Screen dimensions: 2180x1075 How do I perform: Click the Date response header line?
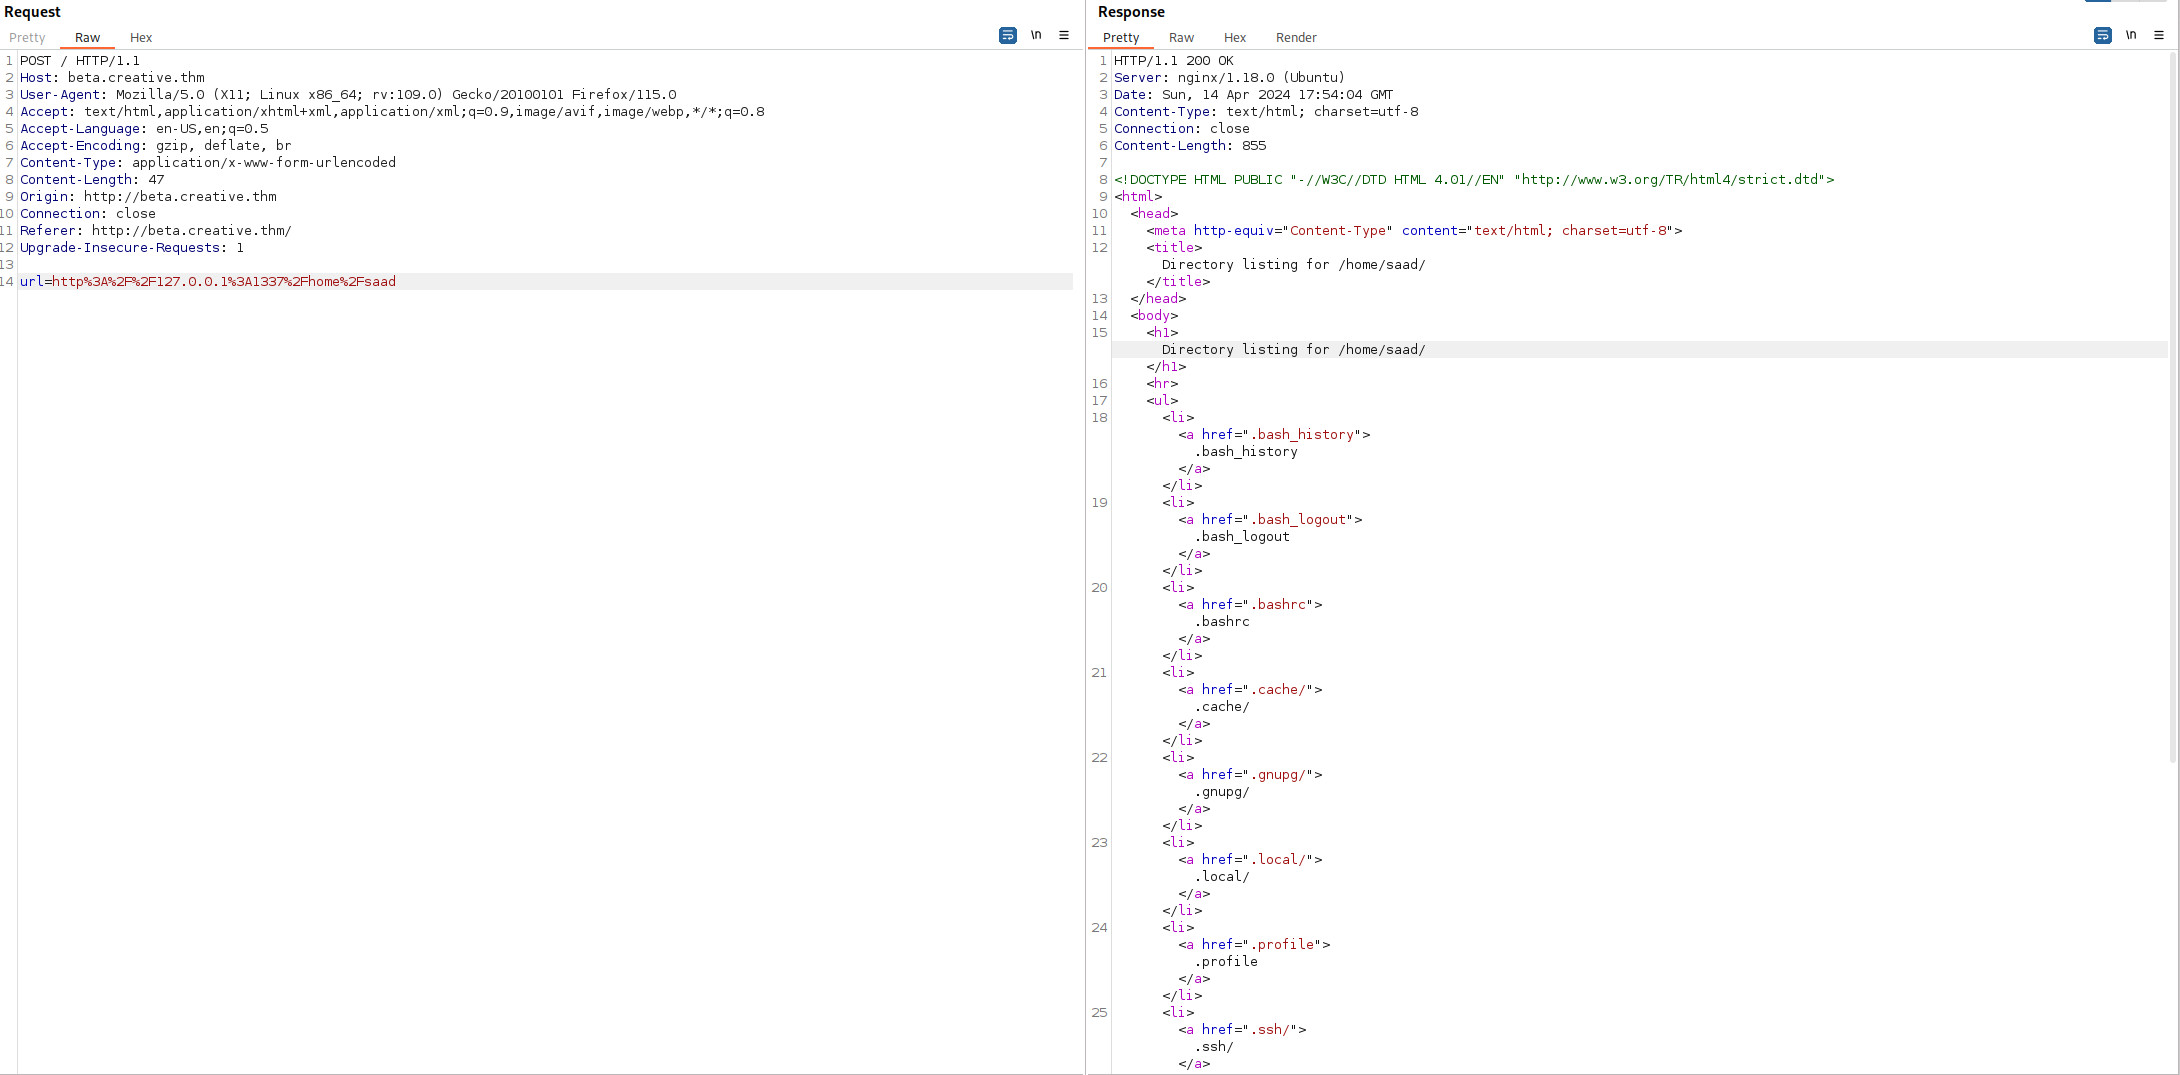1254,95
